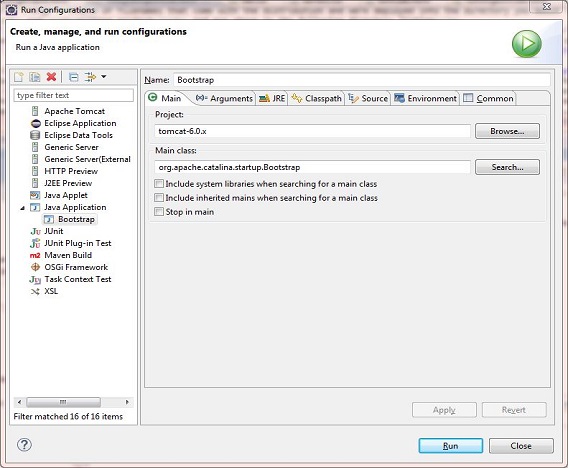The image size is (568, 468).
Task: Click the OSGi Framework icon
Action: [x=35, y=267]
